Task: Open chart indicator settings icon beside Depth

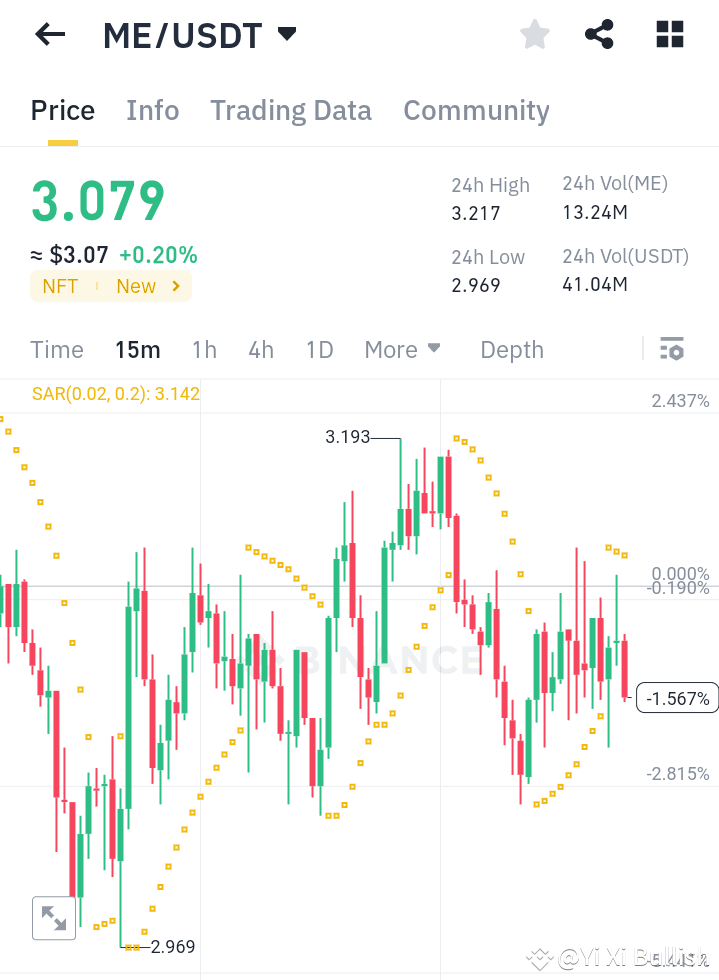Action: click(x=672, y=349)
